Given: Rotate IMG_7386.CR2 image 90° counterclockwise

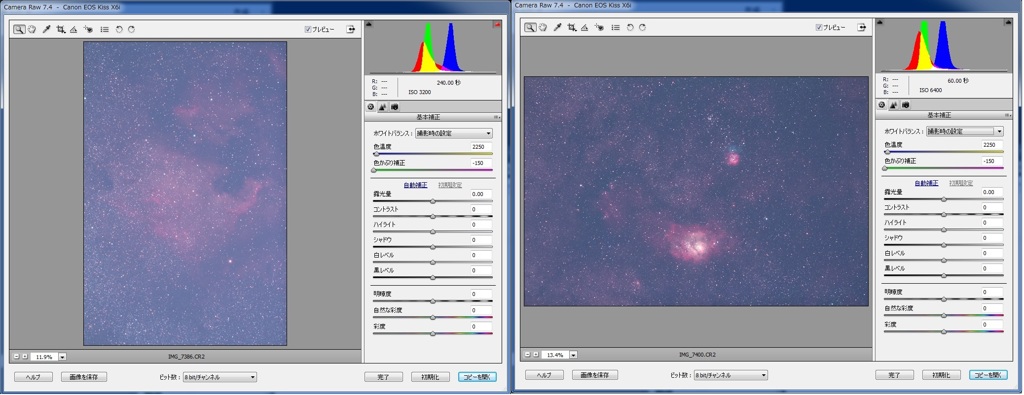Looking at the screenshot, I should coord(119,29).
